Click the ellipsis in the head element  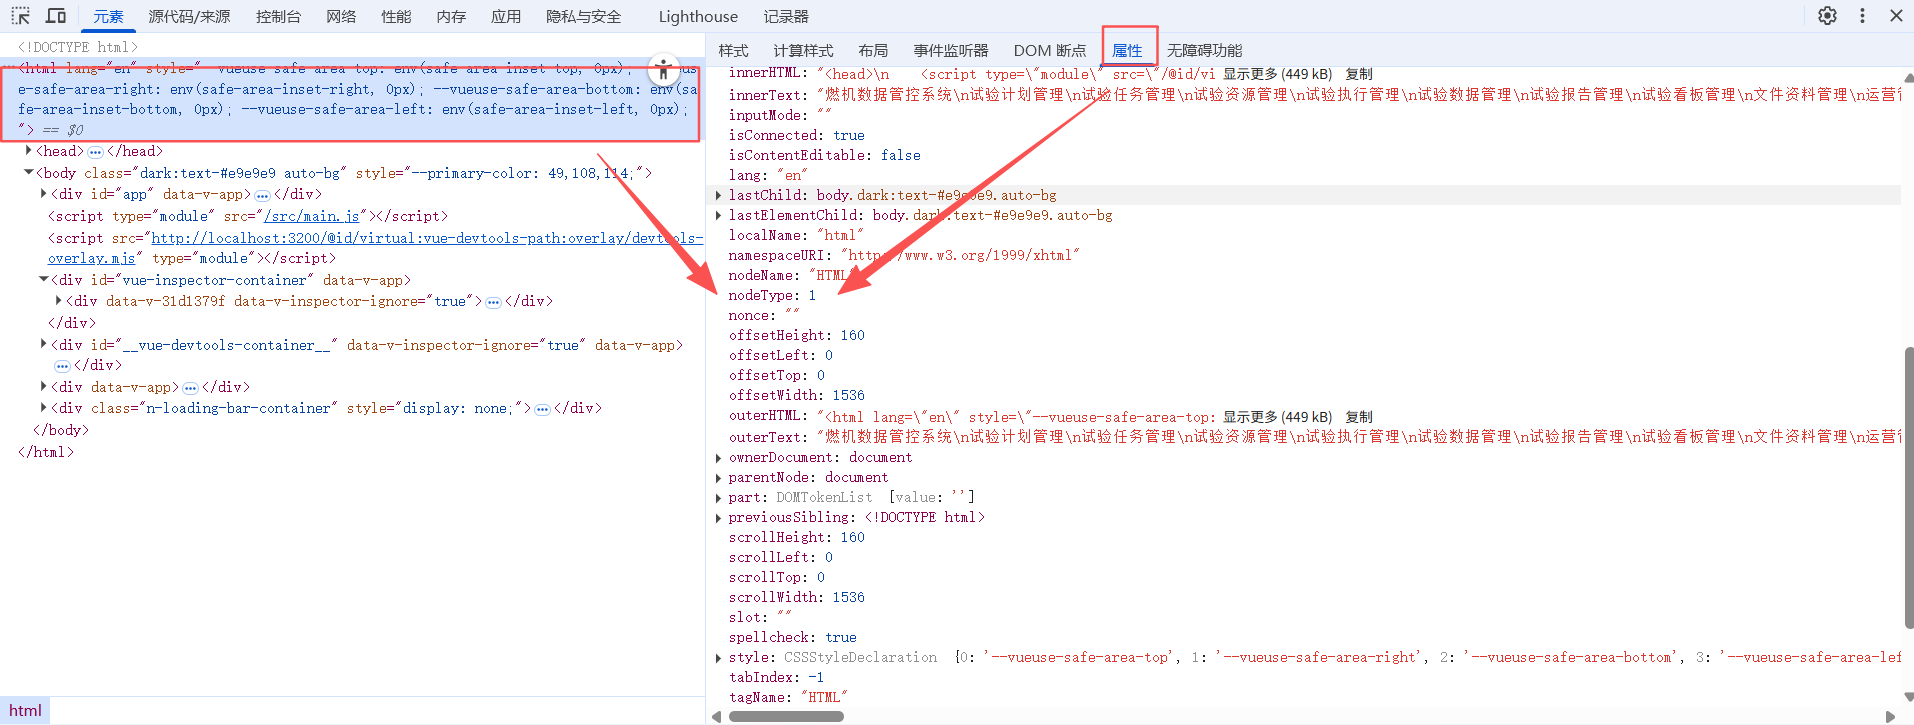pos(95,152)
